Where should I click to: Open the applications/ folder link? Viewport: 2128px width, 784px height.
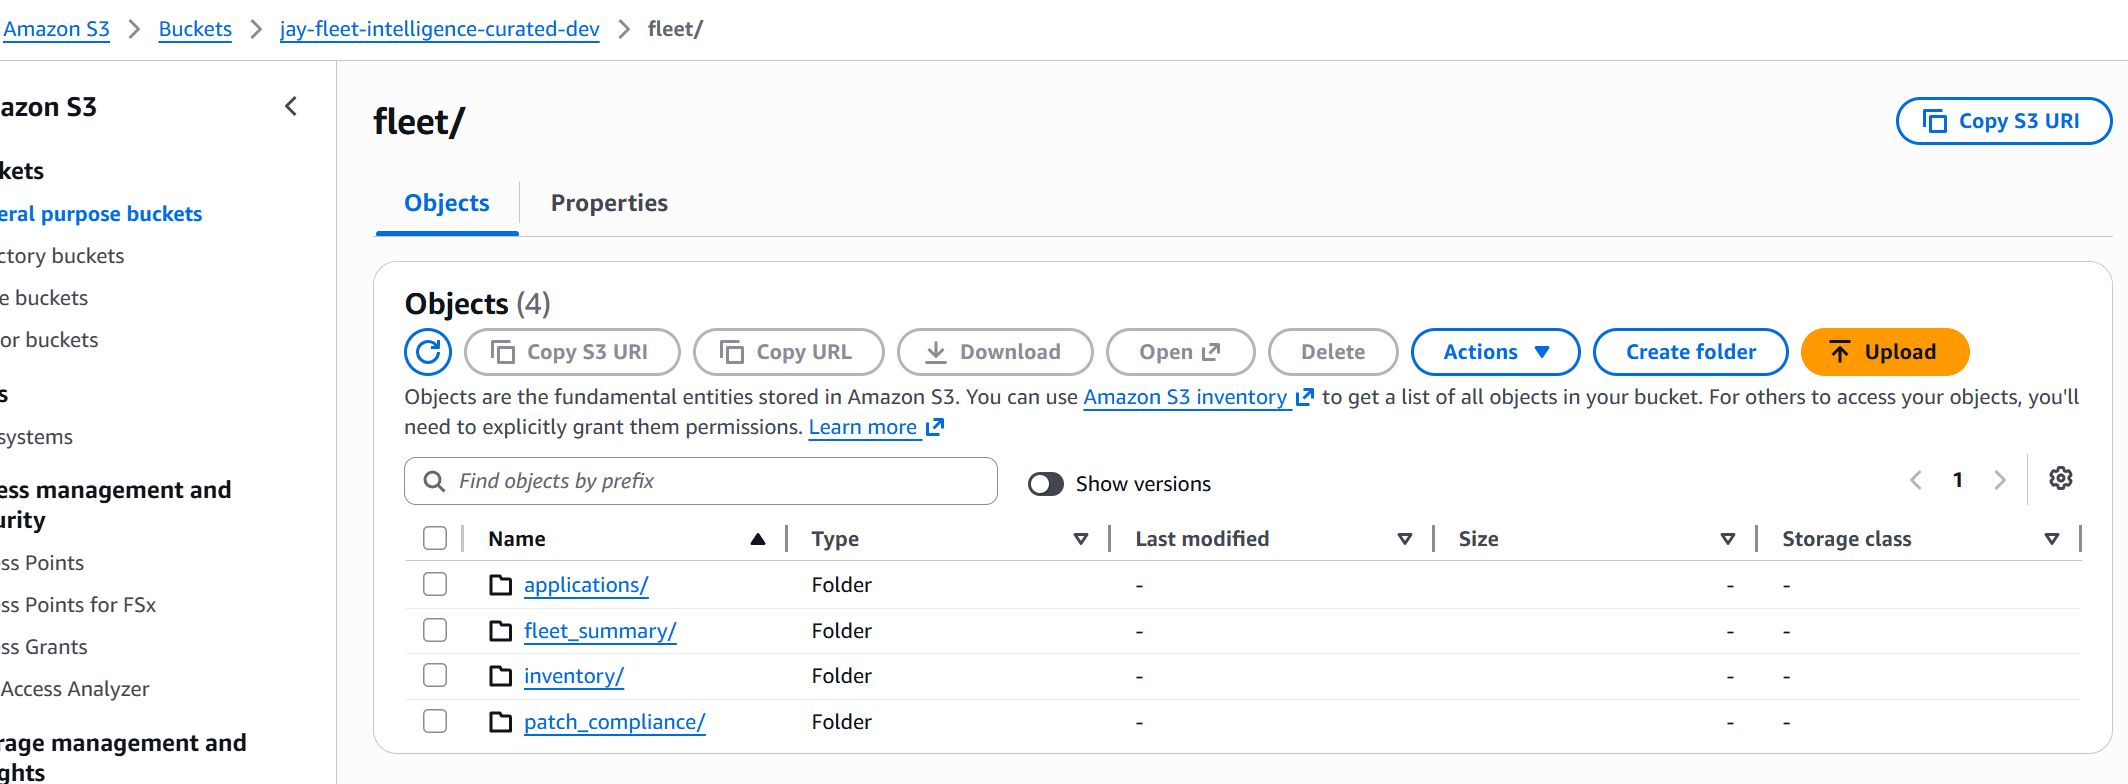pos(586,585)
